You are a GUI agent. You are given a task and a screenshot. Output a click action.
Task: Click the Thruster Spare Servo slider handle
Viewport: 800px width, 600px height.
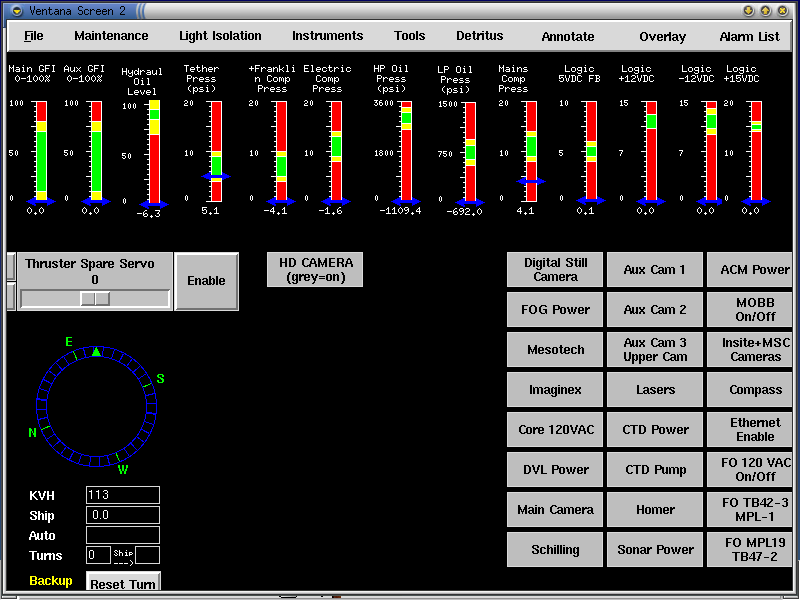(x=95, y=298)
